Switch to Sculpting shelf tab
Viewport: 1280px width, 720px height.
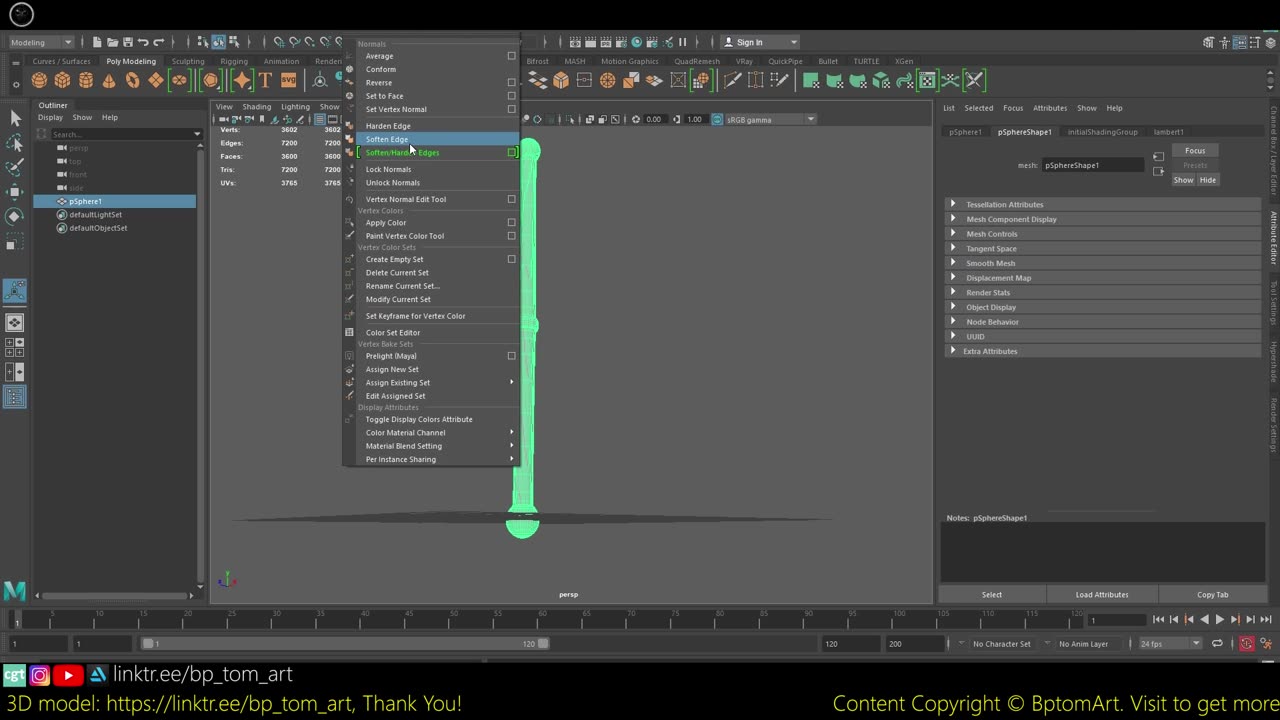(x=187, y=61)
